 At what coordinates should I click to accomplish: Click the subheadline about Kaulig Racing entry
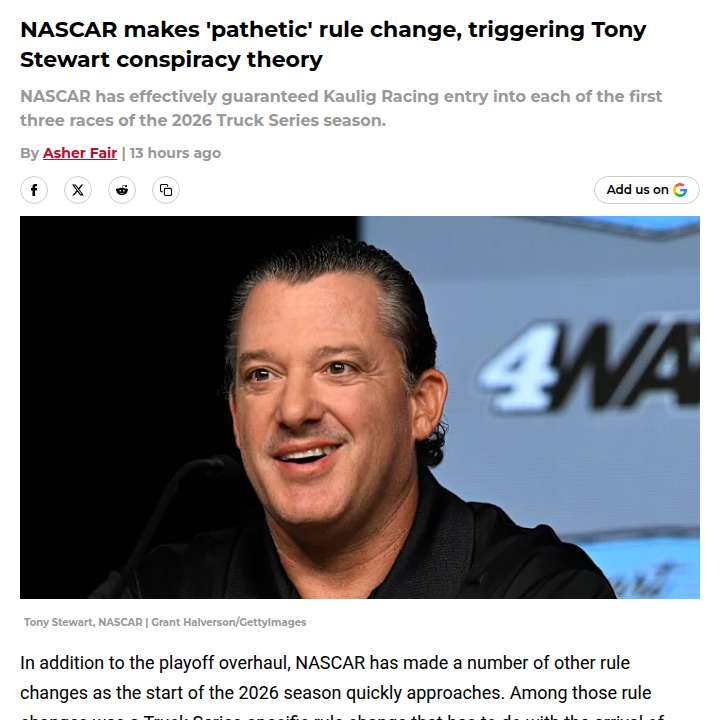[341, 108]
